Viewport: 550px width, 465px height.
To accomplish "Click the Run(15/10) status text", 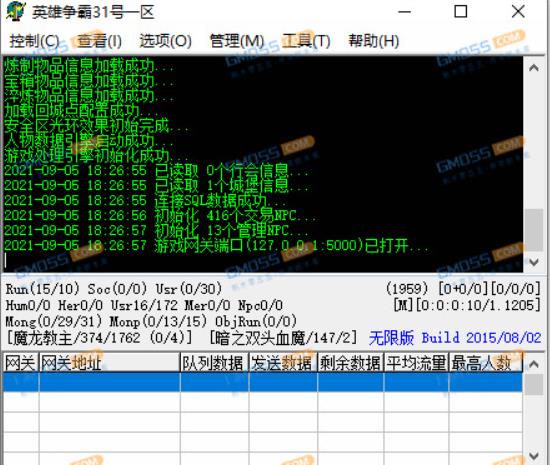I will [x=42, y=289].
